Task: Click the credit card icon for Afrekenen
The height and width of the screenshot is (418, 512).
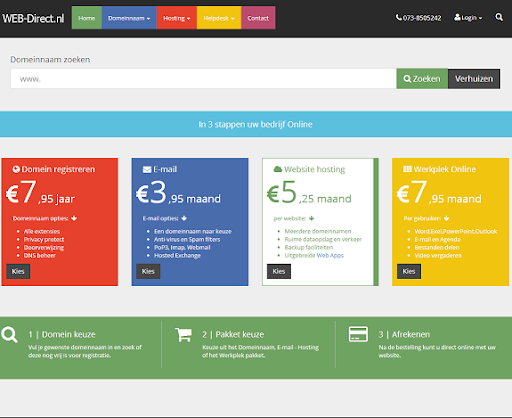Action: 358,334
